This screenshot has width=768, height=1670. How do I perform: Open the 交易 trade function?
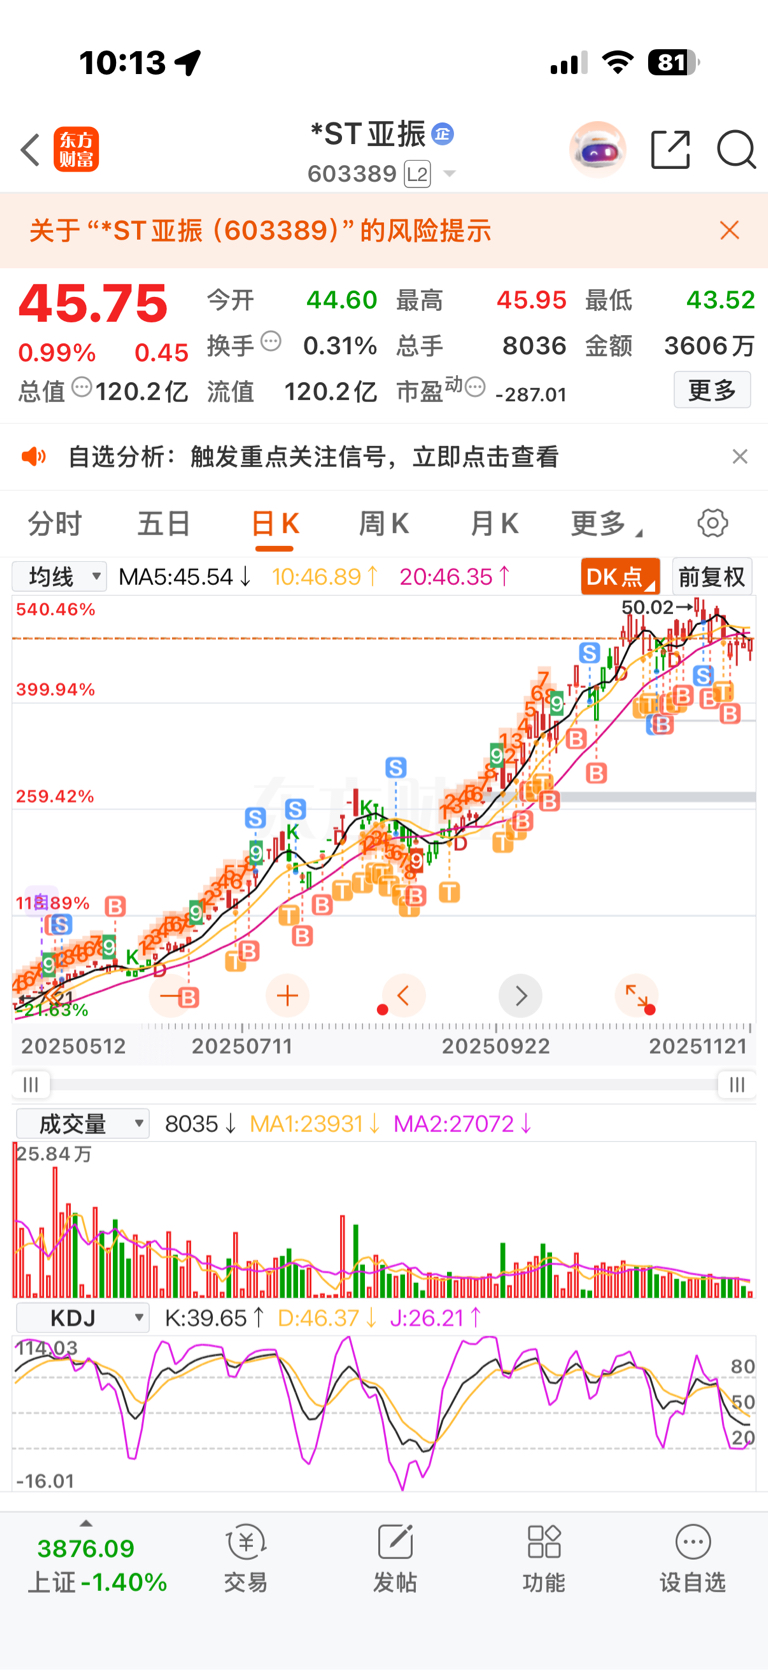(246, 1560)
